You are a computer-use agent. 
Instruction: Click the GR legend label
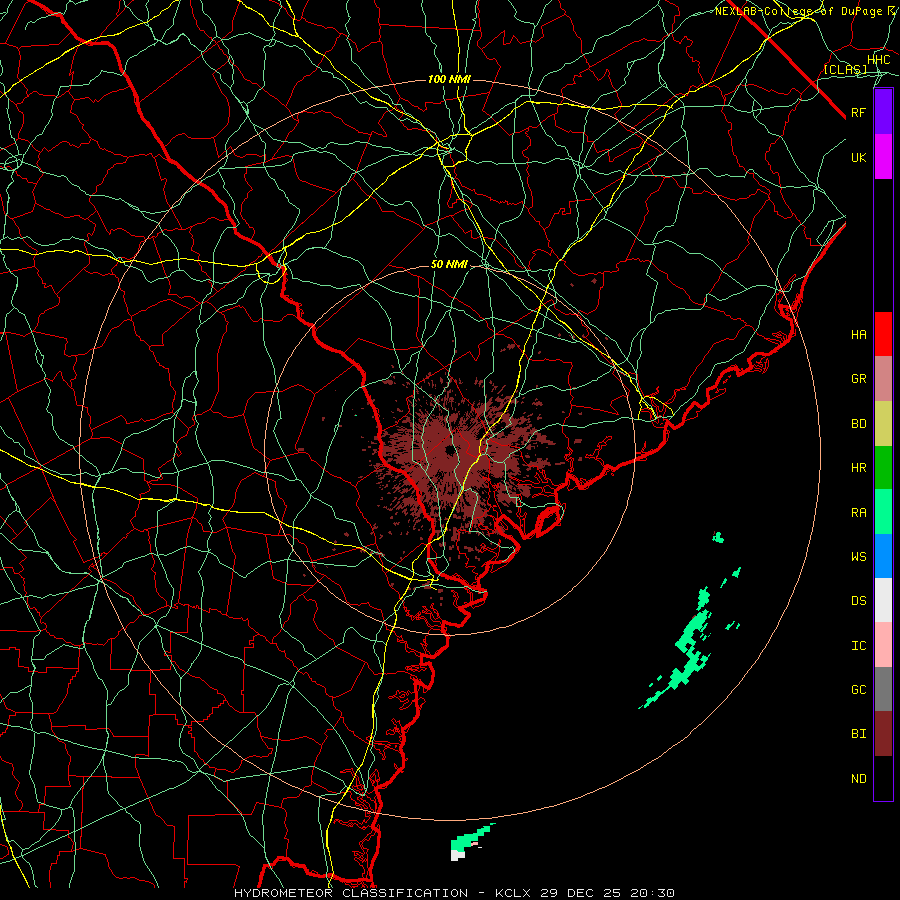[859, 379]
